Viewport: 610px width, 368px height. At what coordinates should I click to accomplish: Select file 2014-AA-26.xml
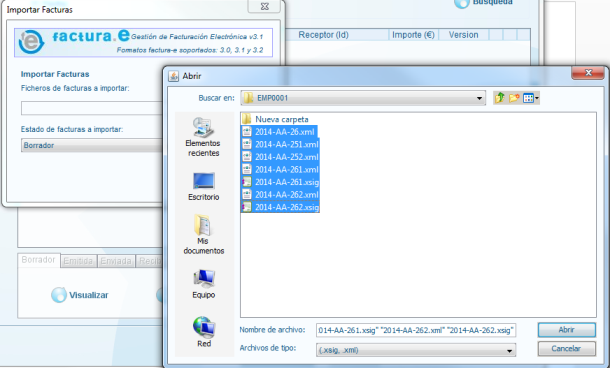click(x=279, y=131)
